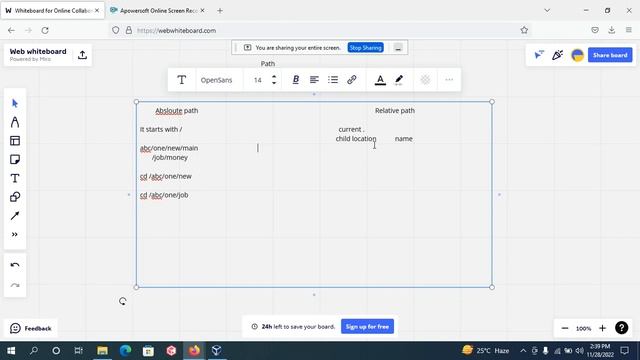This screenshot has height=360, width=640.
Task: Open site security shield icon
Action: pos(116,30)
